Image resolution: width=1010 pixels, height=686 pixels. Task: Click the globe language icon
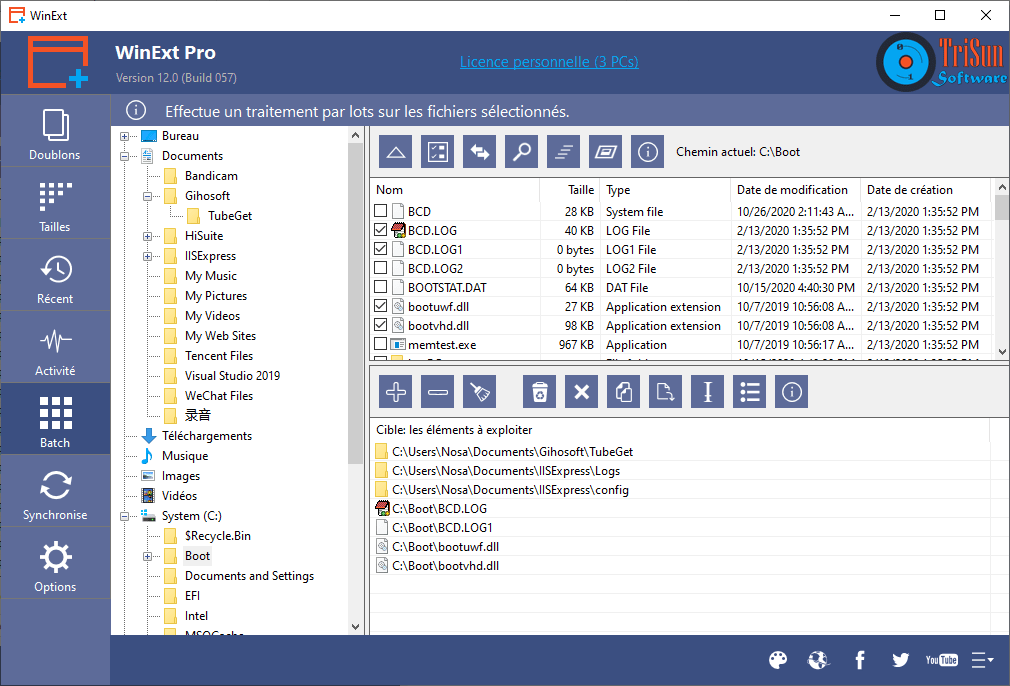click(x=818, y=660)
